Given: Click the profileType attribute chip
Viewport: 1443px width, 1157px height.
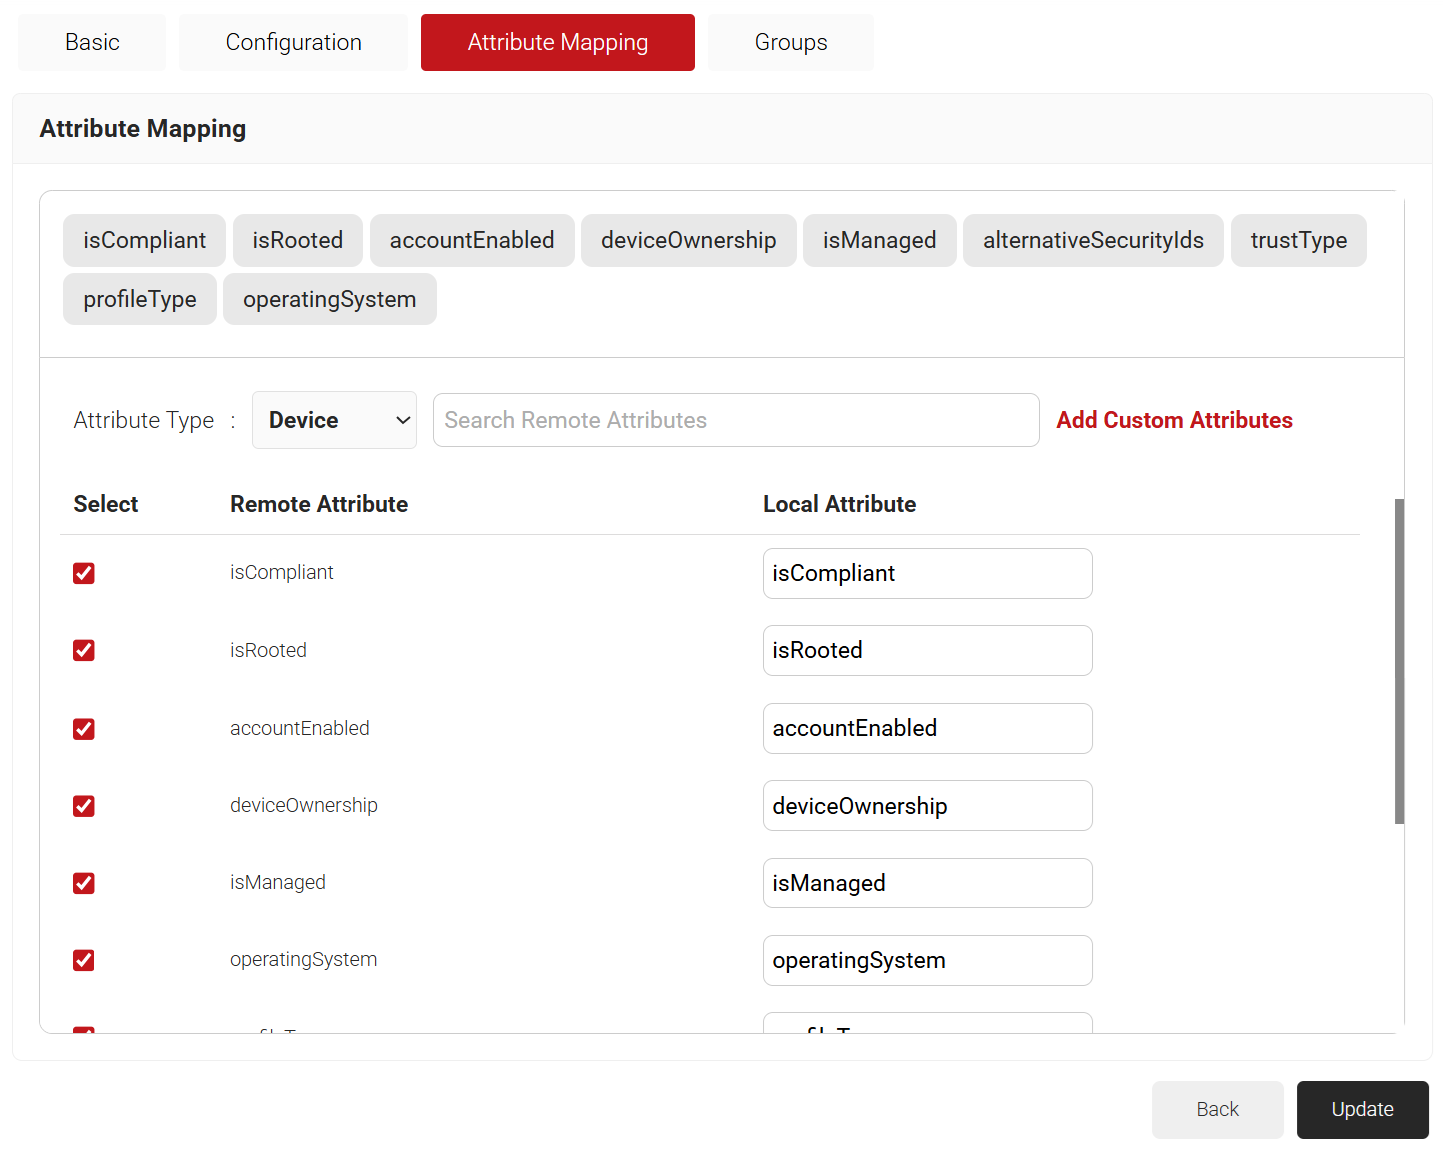Looking at the screenshot, I should pyautogui.click(x=139, y=299).
